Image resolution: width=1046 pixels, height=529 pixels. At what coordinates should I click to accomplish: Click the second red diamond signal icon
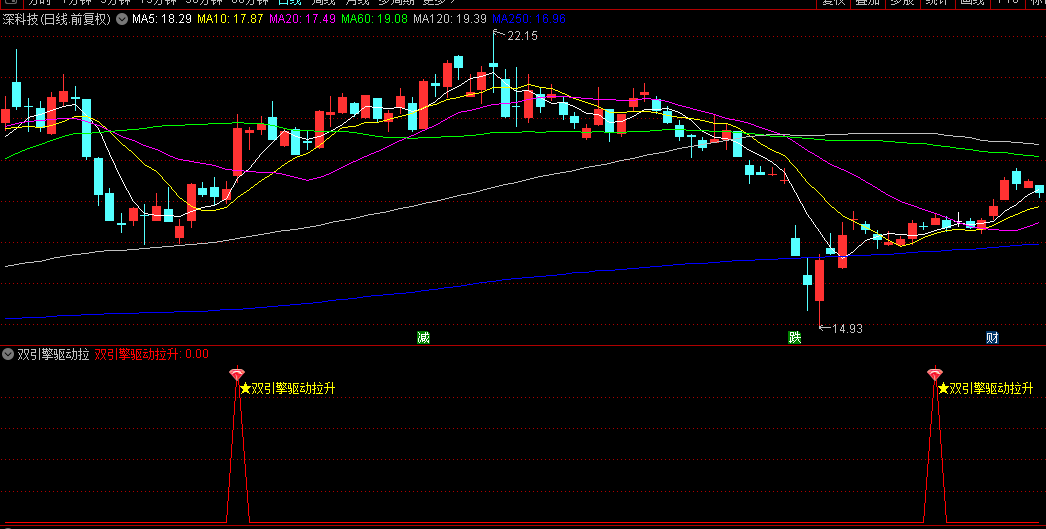[x=935, y=374]
